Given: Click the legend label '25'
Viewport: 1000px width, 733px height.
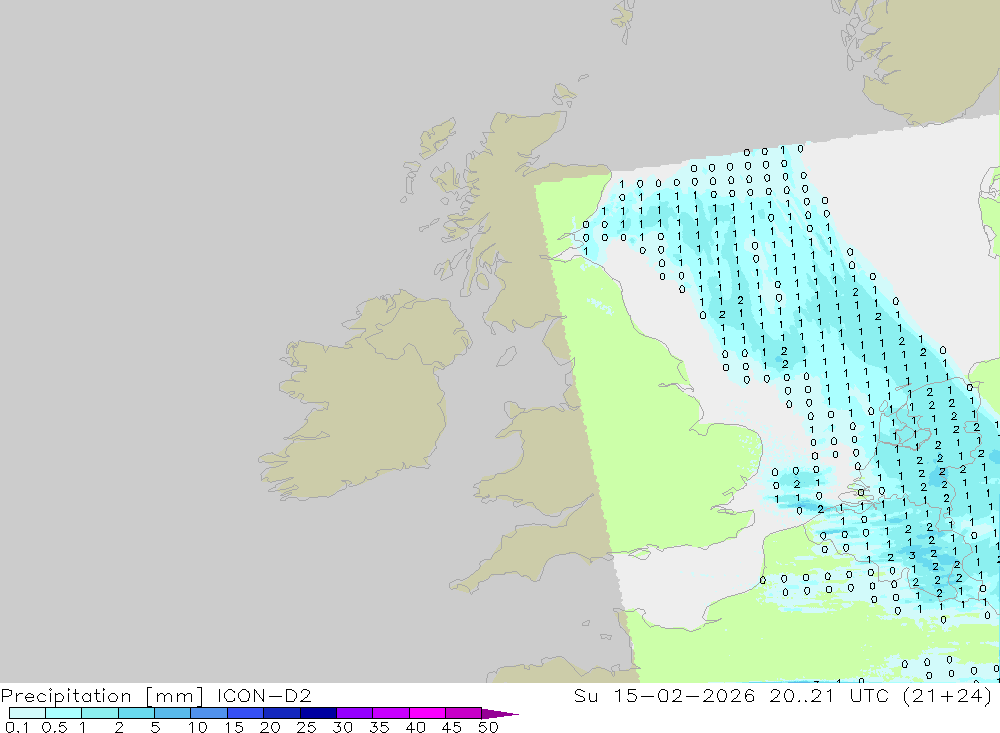Looking at the screenshot, I should [x=306, y=727].
